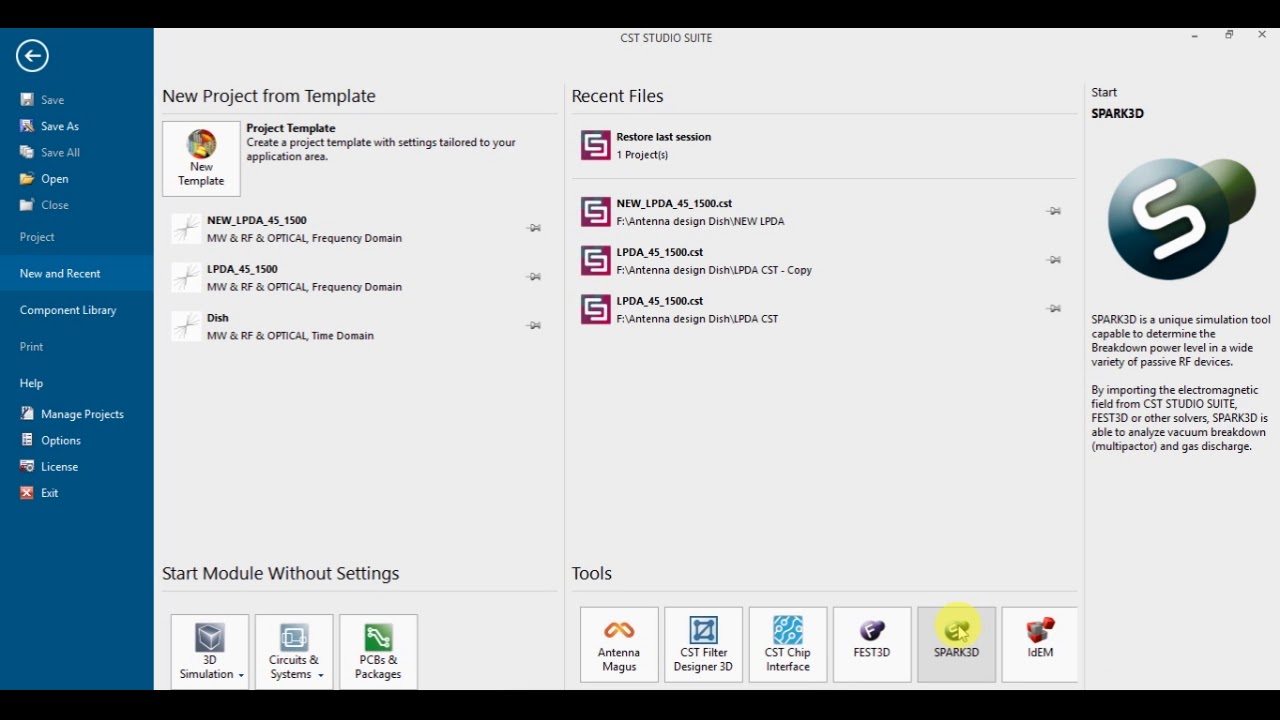Open Dish template icon

[186, 326]
